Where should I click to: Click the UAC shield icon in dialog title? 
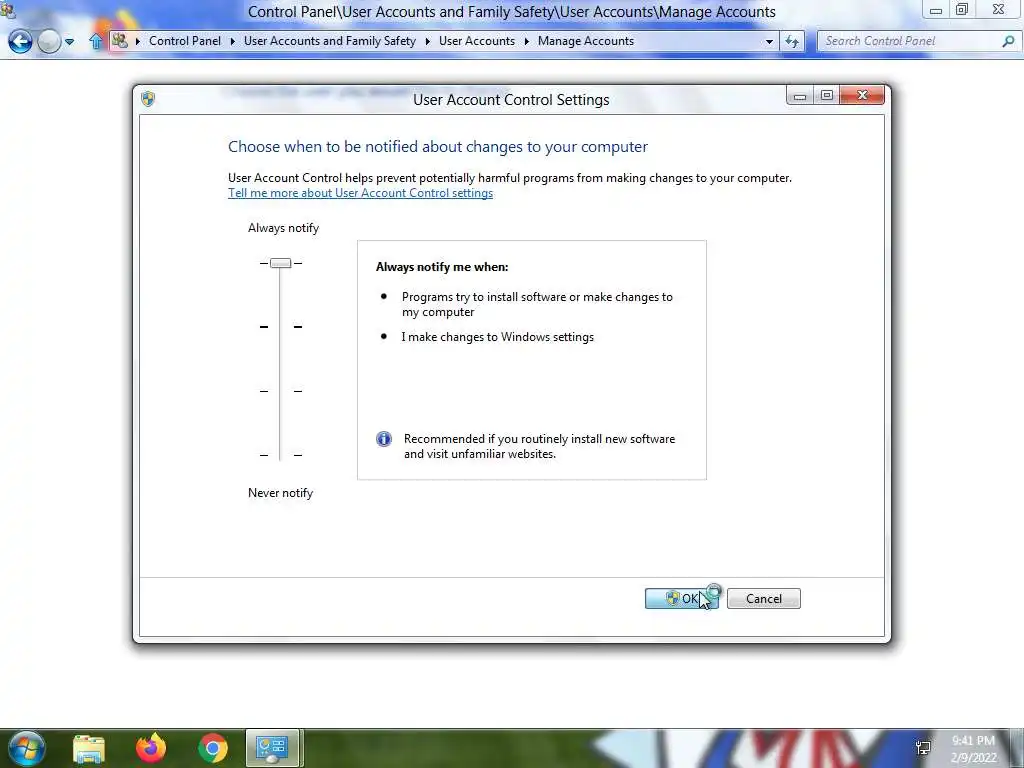[x=148, y=99]
